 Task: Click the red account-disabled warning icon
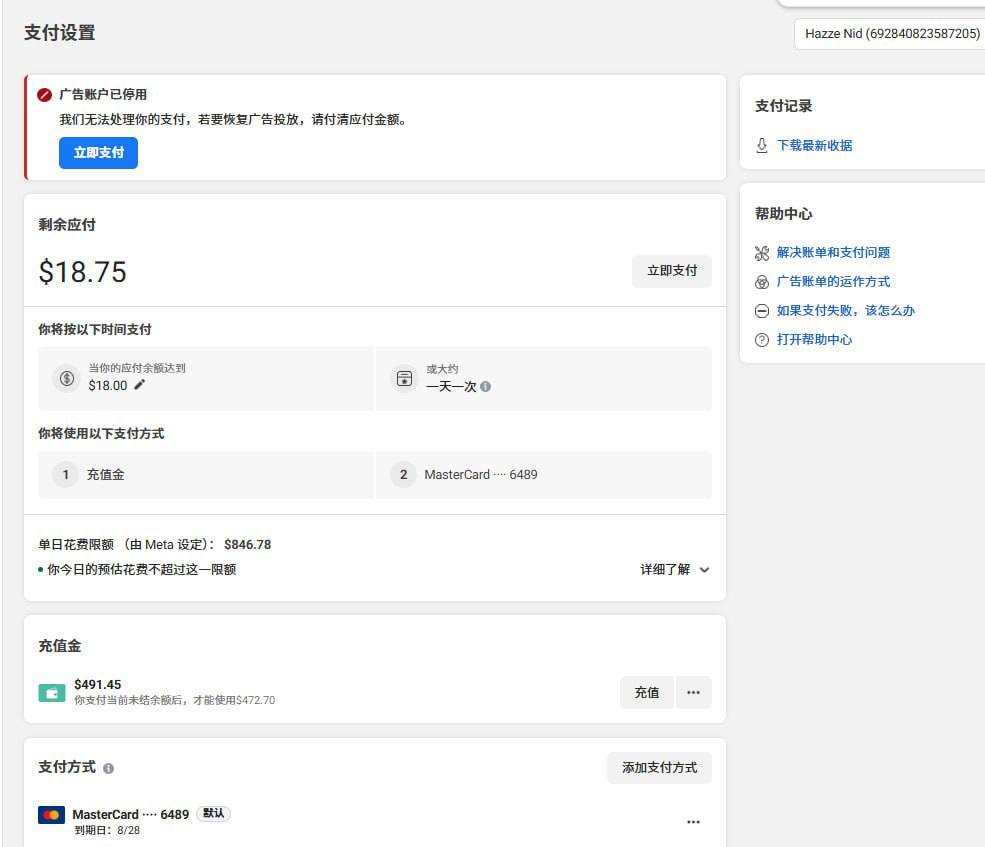tap(44, 95)
